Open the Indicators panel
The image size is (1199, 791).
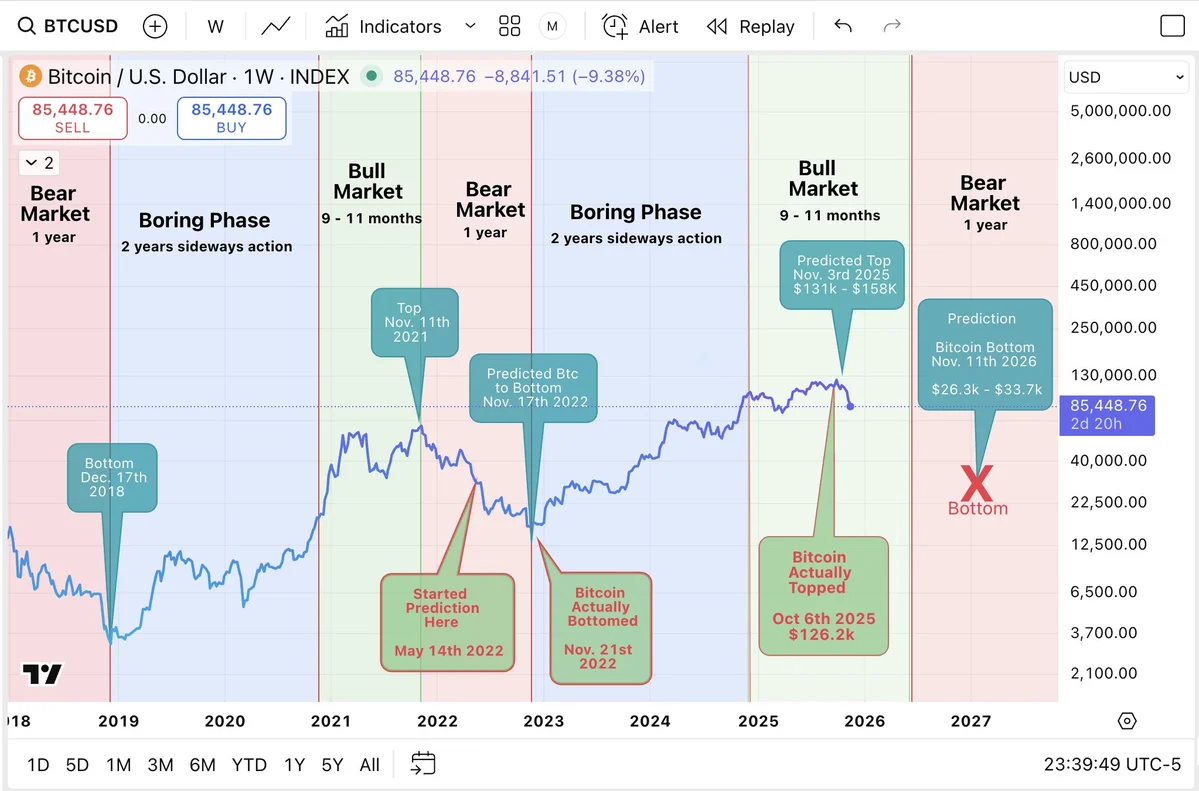(x=384, y=27)
